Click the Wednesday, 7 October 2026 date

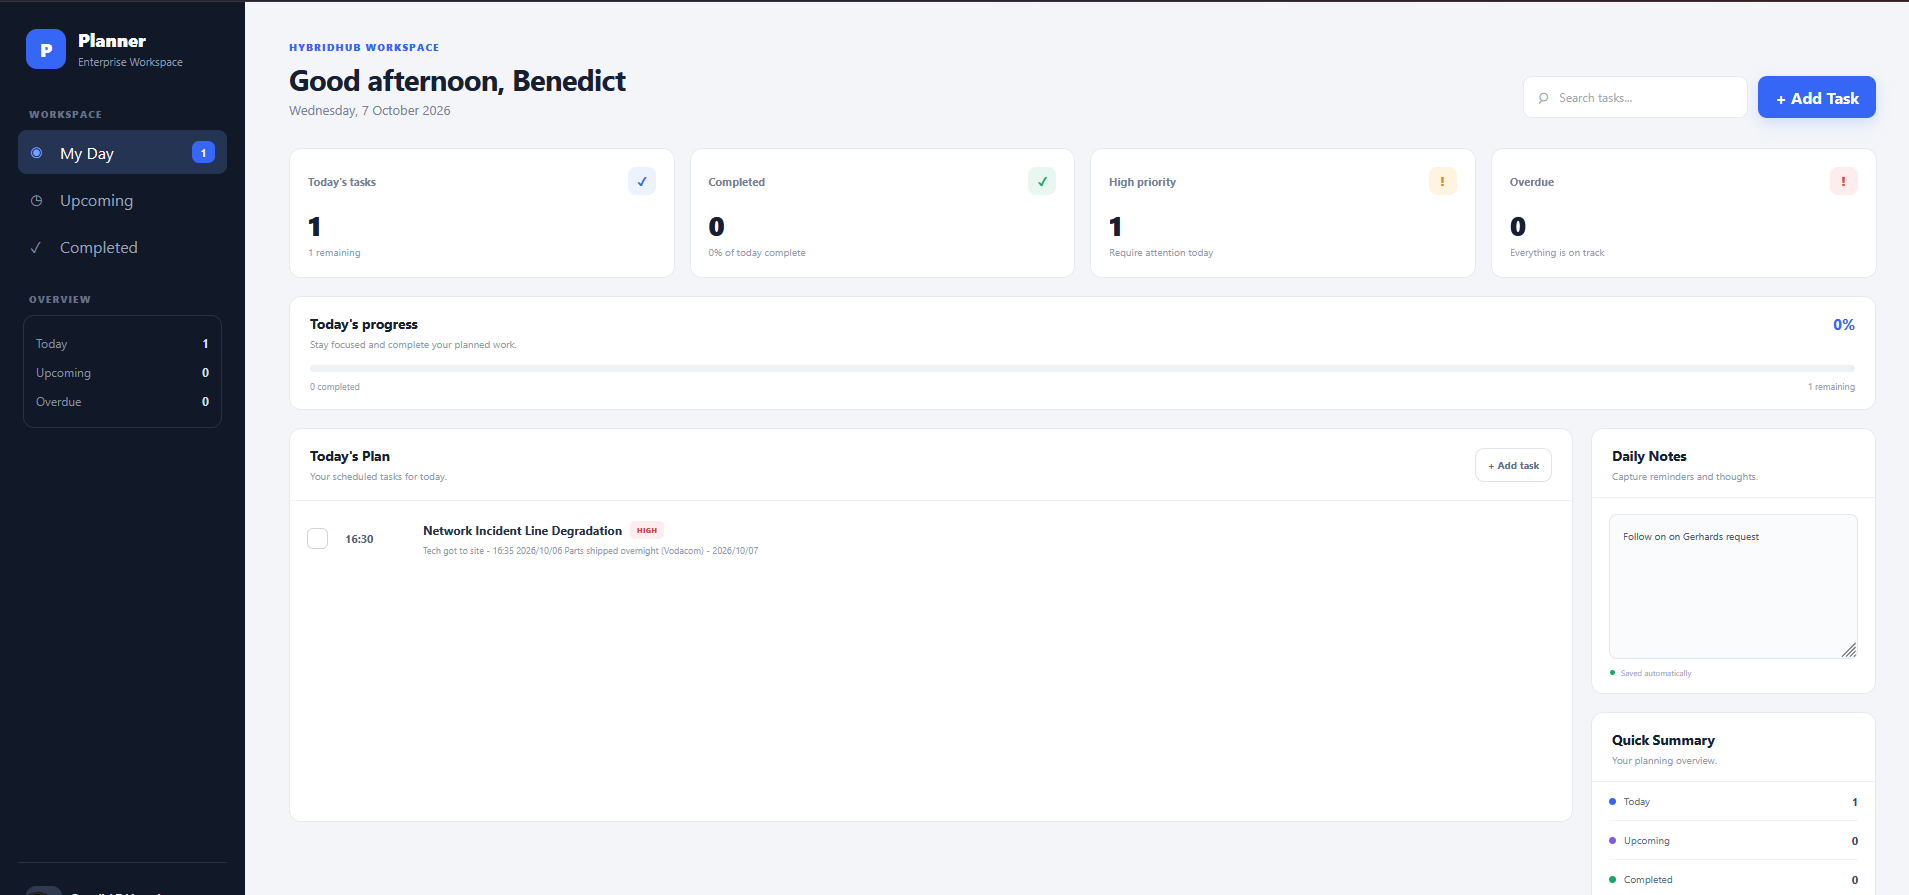pyautogui.click(x=370, y=110)
